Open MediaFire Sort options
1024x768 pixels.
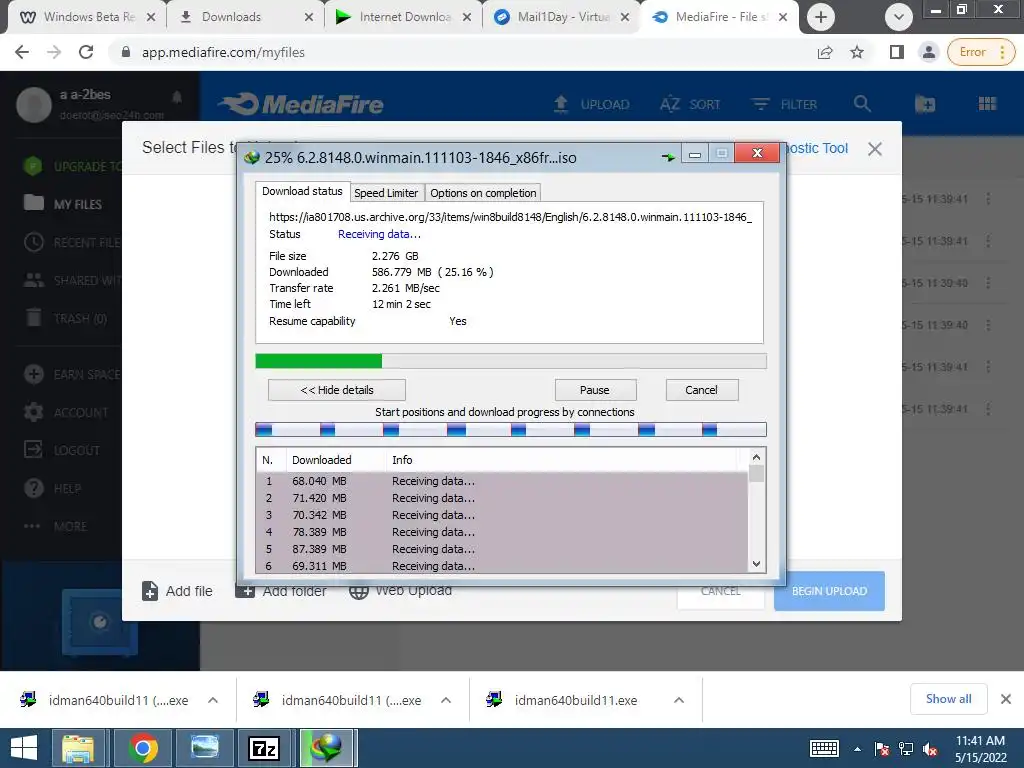[x=690, y=104]
